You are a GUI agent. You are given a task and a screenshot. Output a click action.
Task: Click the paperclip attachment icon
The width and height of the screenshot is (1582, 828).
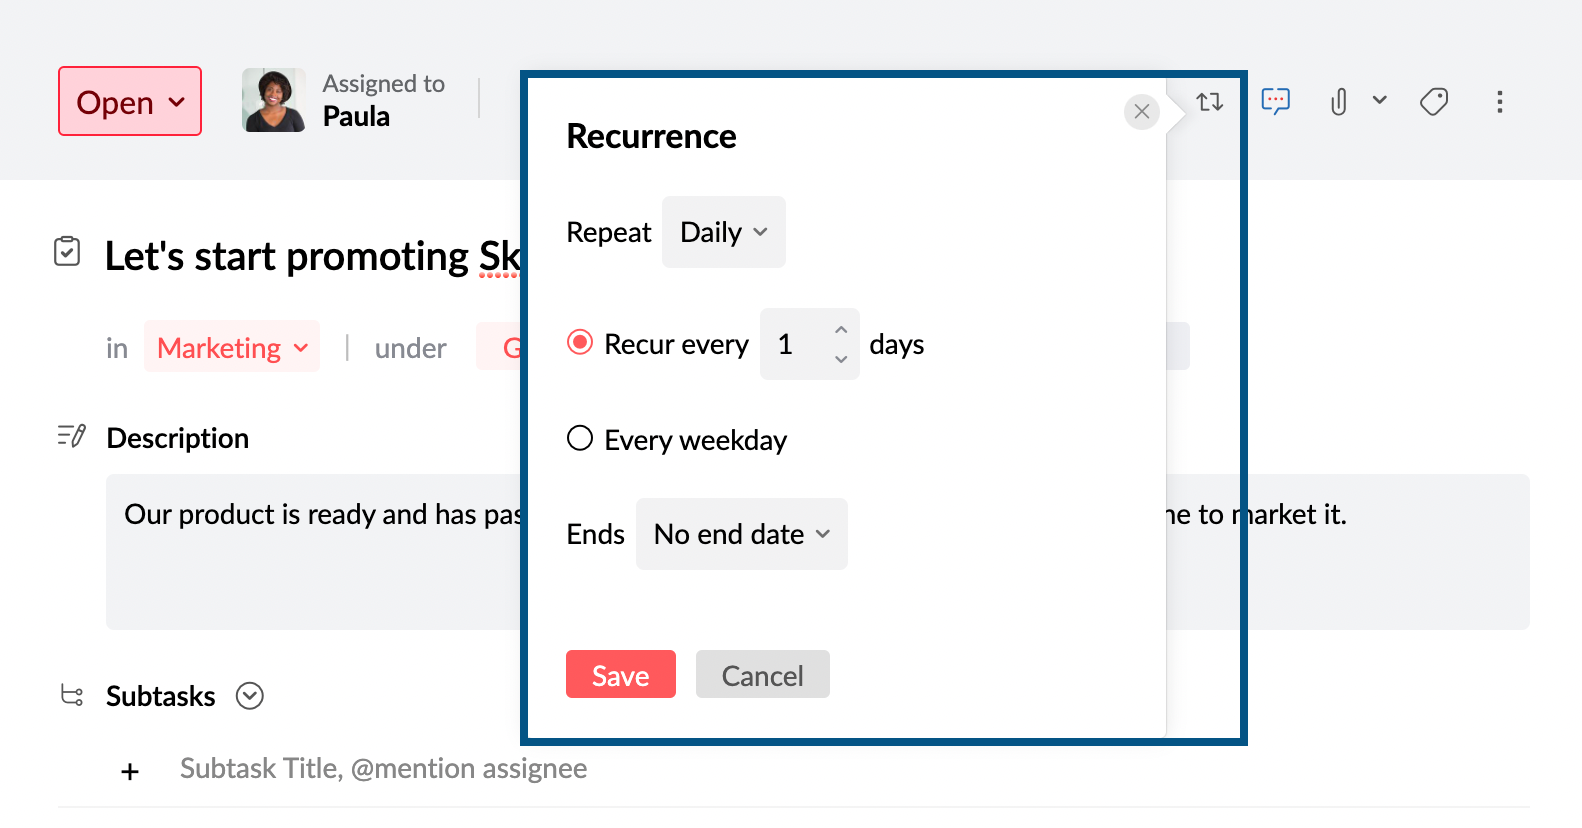tap(1338, 101)
